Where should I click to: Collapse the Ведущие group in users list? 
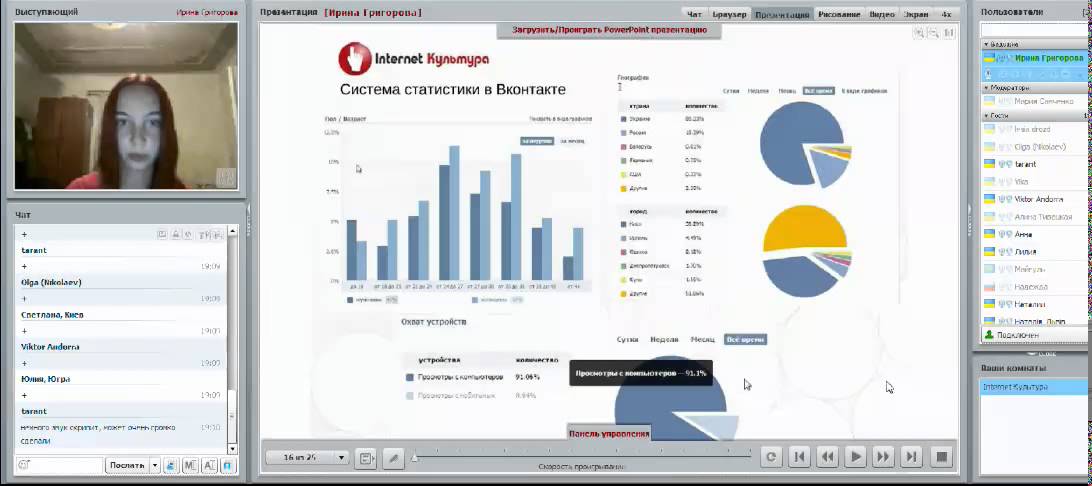(986, 45)
